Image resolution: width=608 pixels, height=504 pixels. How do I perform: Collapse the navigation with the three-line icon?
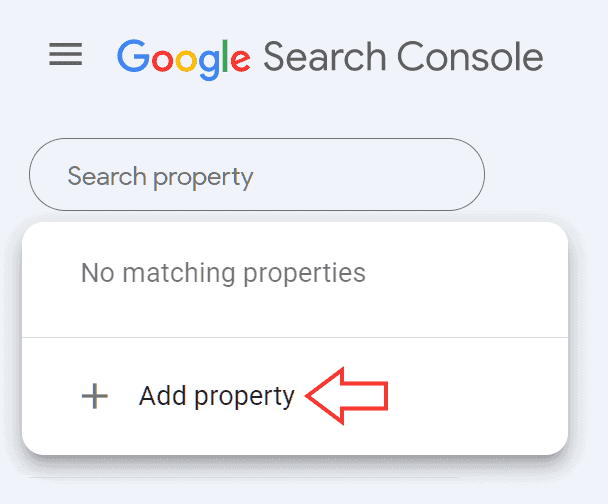click(x=66, y=55)
